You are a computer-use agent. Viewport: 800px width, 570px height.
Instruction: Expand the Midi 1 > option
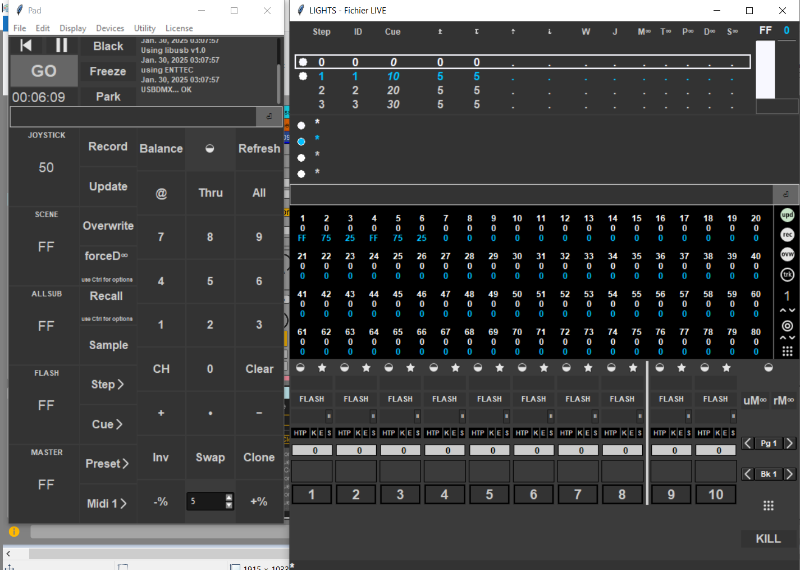click(x=108, y=503)
